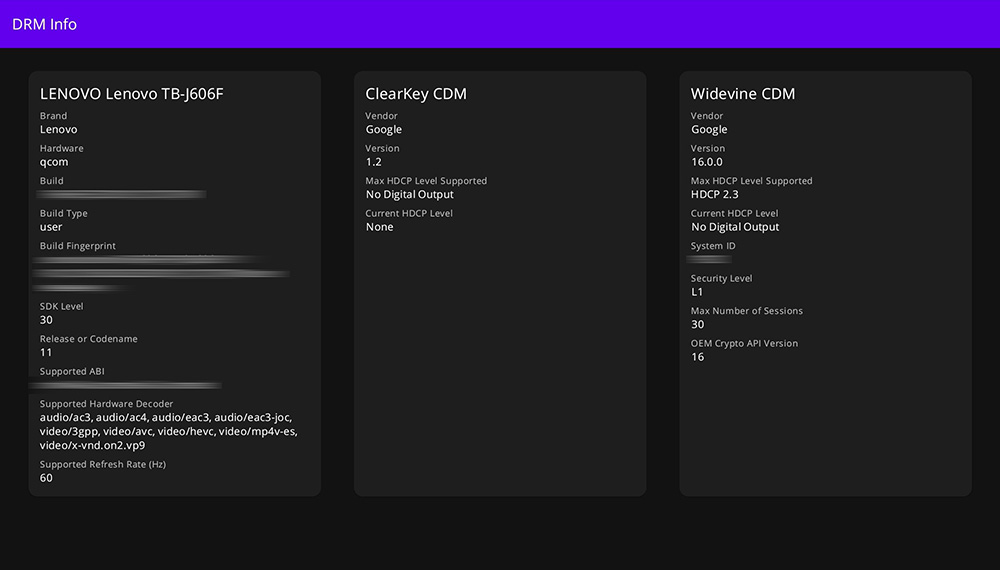The height and width of the screenshot is (570, 1000).
Task: Click the Brand value Lenovo
Action: [59, 129]
